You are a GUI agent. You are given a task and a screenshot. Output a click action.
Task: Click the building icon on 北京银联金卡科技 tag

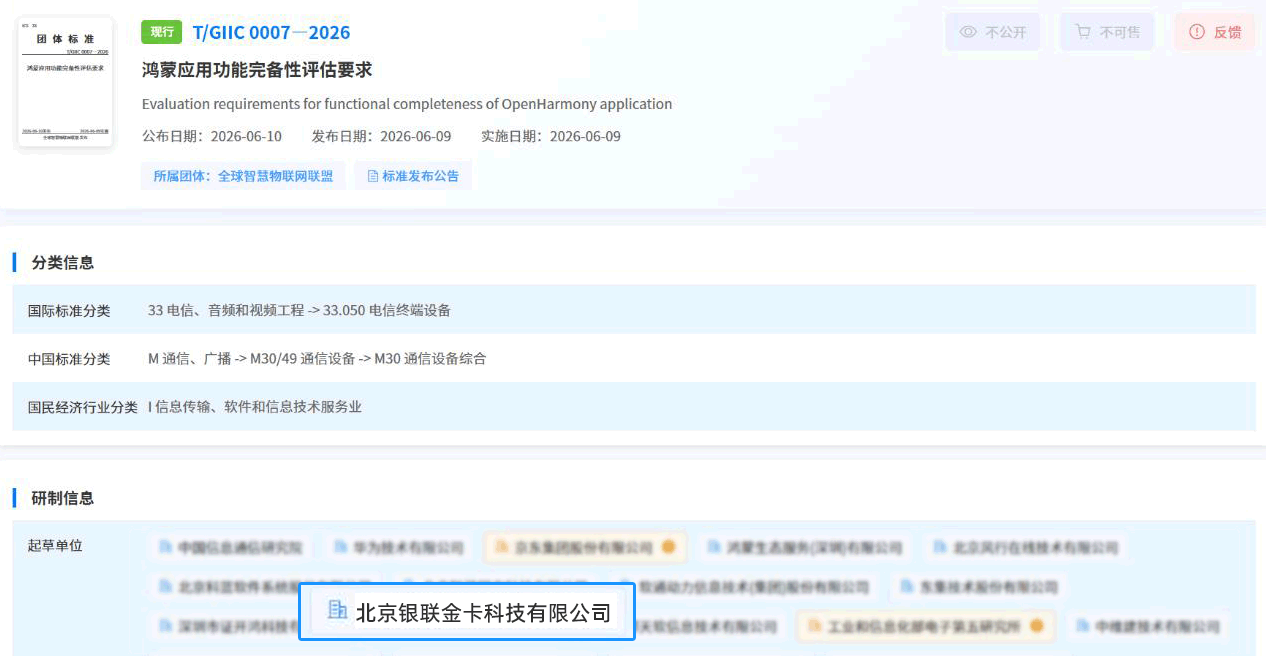coord(338,610)
